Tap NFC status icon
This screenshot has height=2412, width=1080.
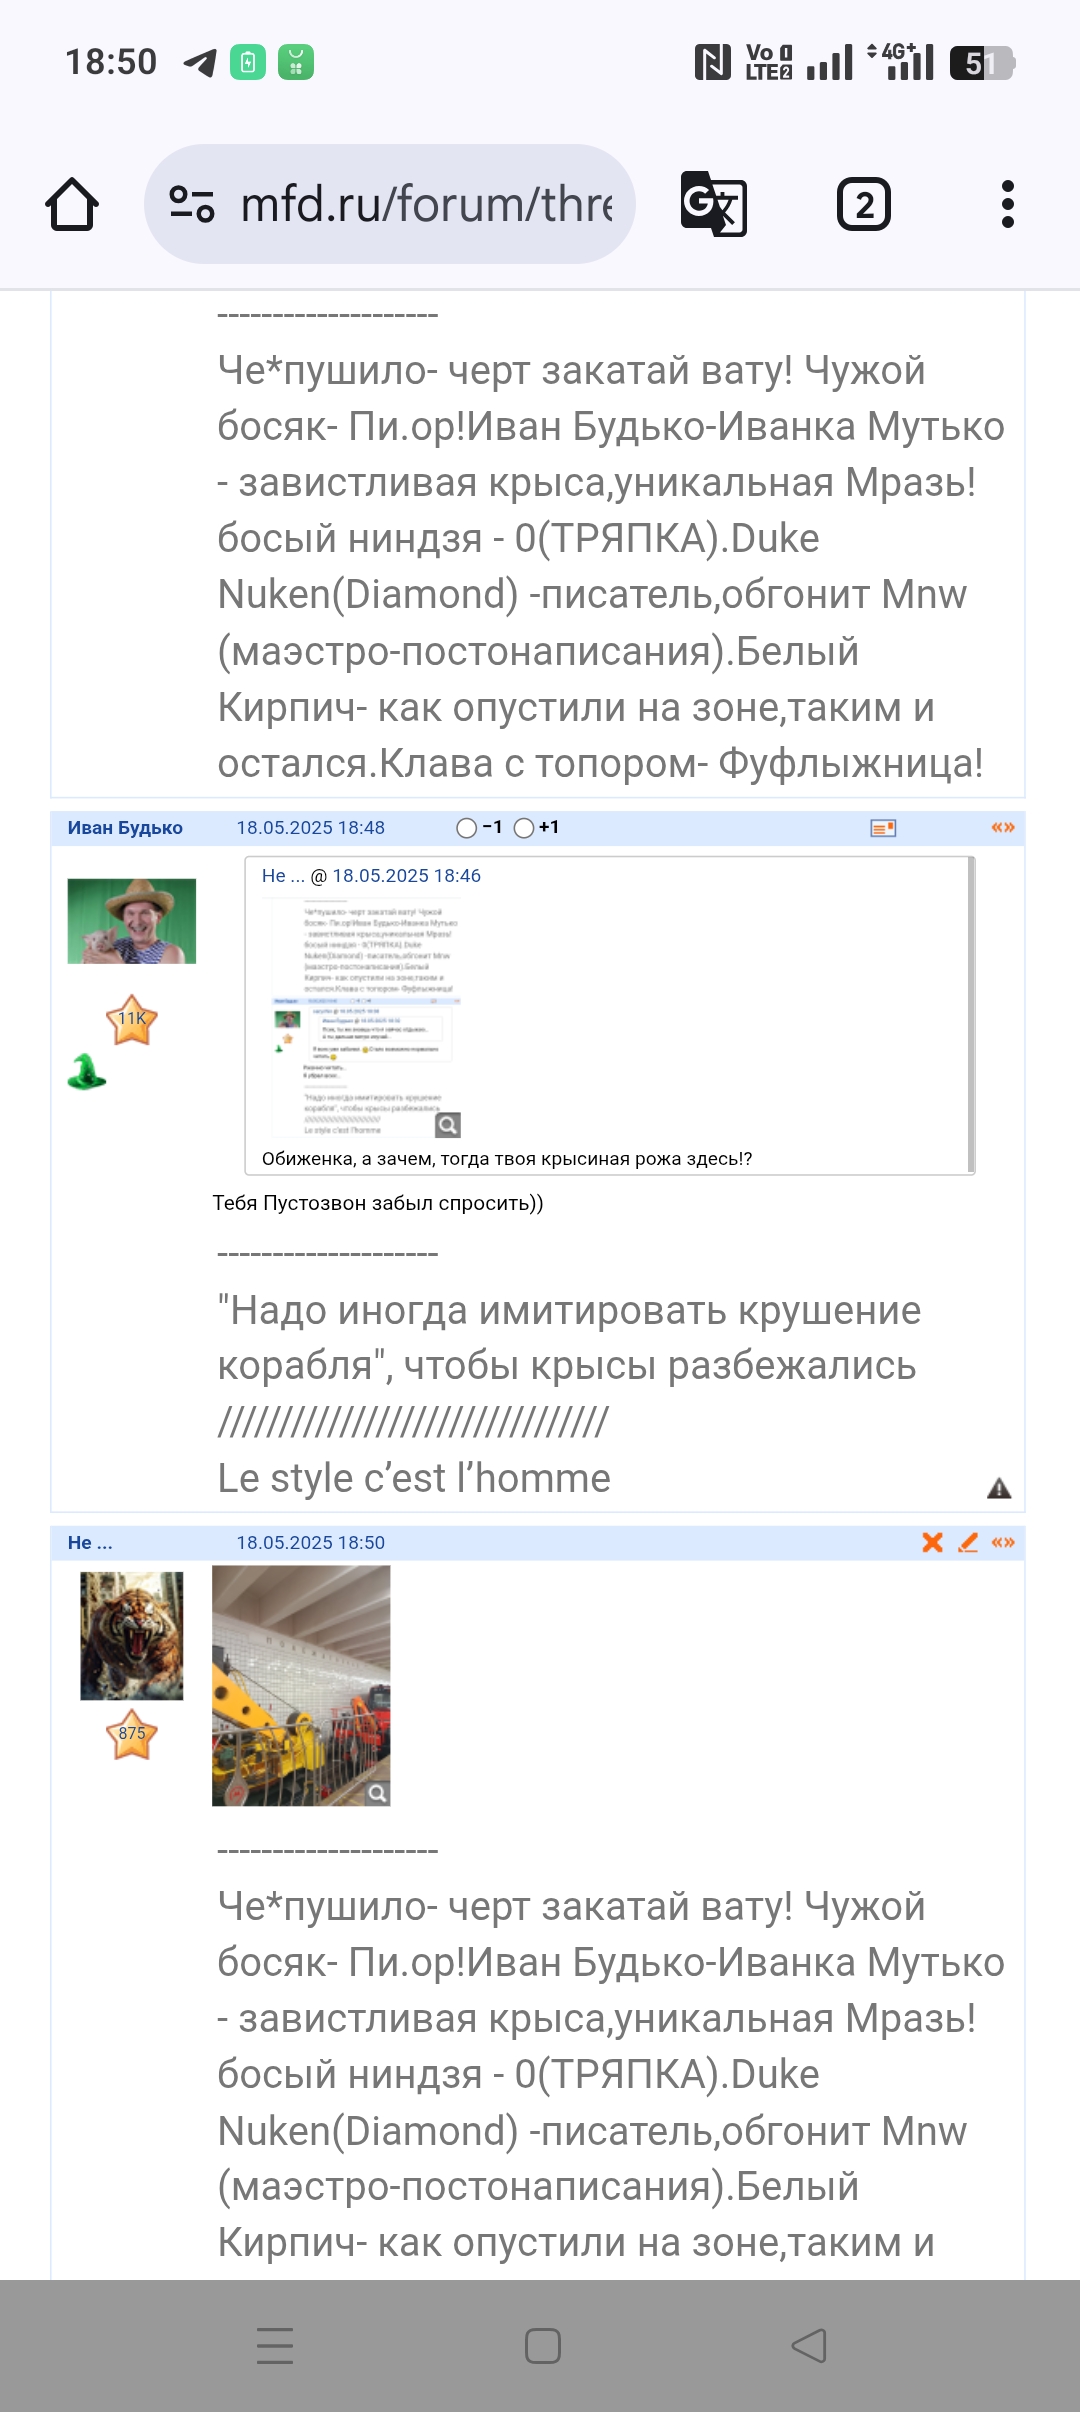coord(713,63)
